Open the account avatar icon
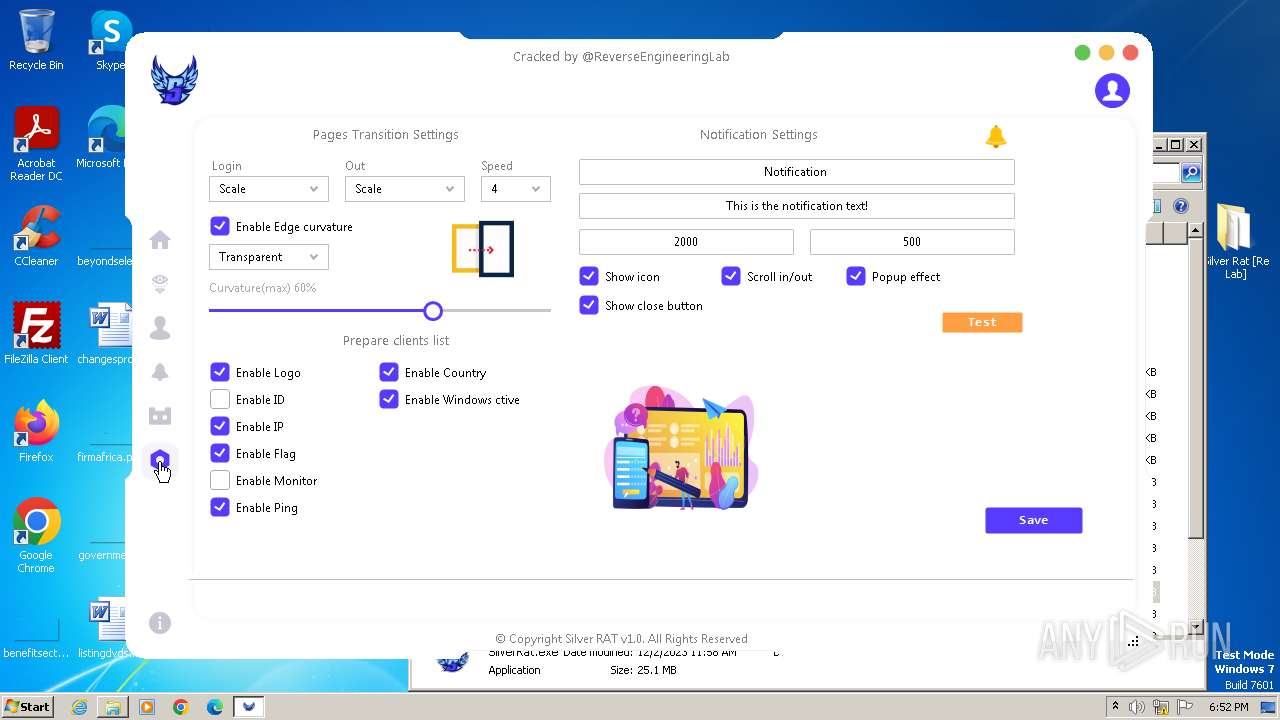The height and width of the screenshot is (720, 1280). [1112, 90]
